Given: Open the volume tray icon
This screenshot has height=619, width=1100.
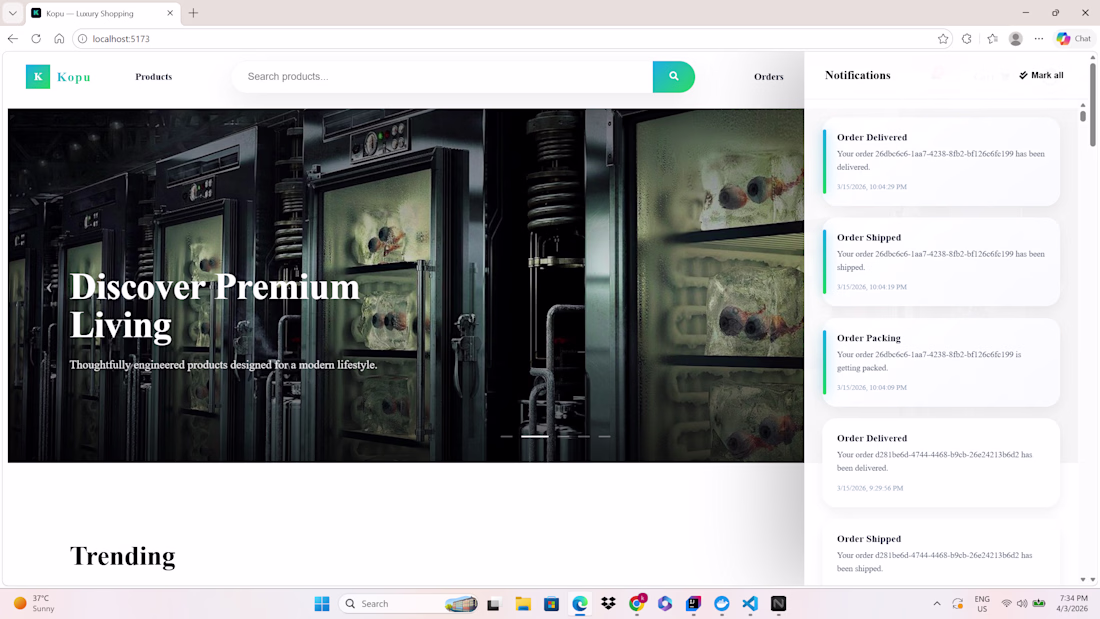Looking at the screenshot, I should [x=1022, y=604].
